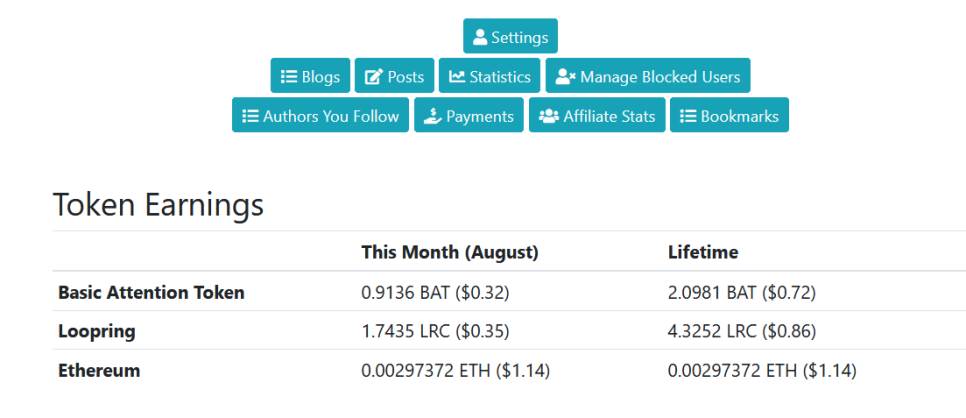Click the edit pencil icon on the Posts button
Image resolution: width=966 pixels, height=418 pixels.
374,76
